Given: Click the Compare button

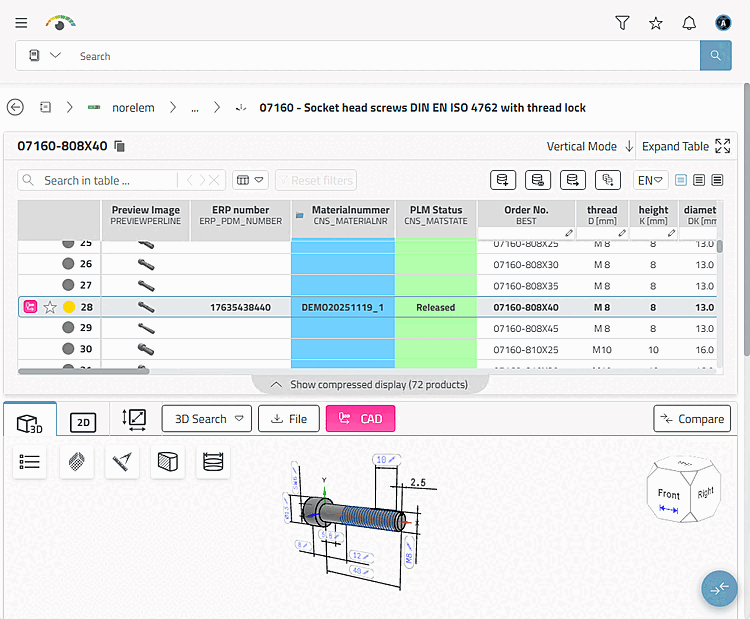Looking at the screenshot, I should pyautogui.click(x=692, y=419).
